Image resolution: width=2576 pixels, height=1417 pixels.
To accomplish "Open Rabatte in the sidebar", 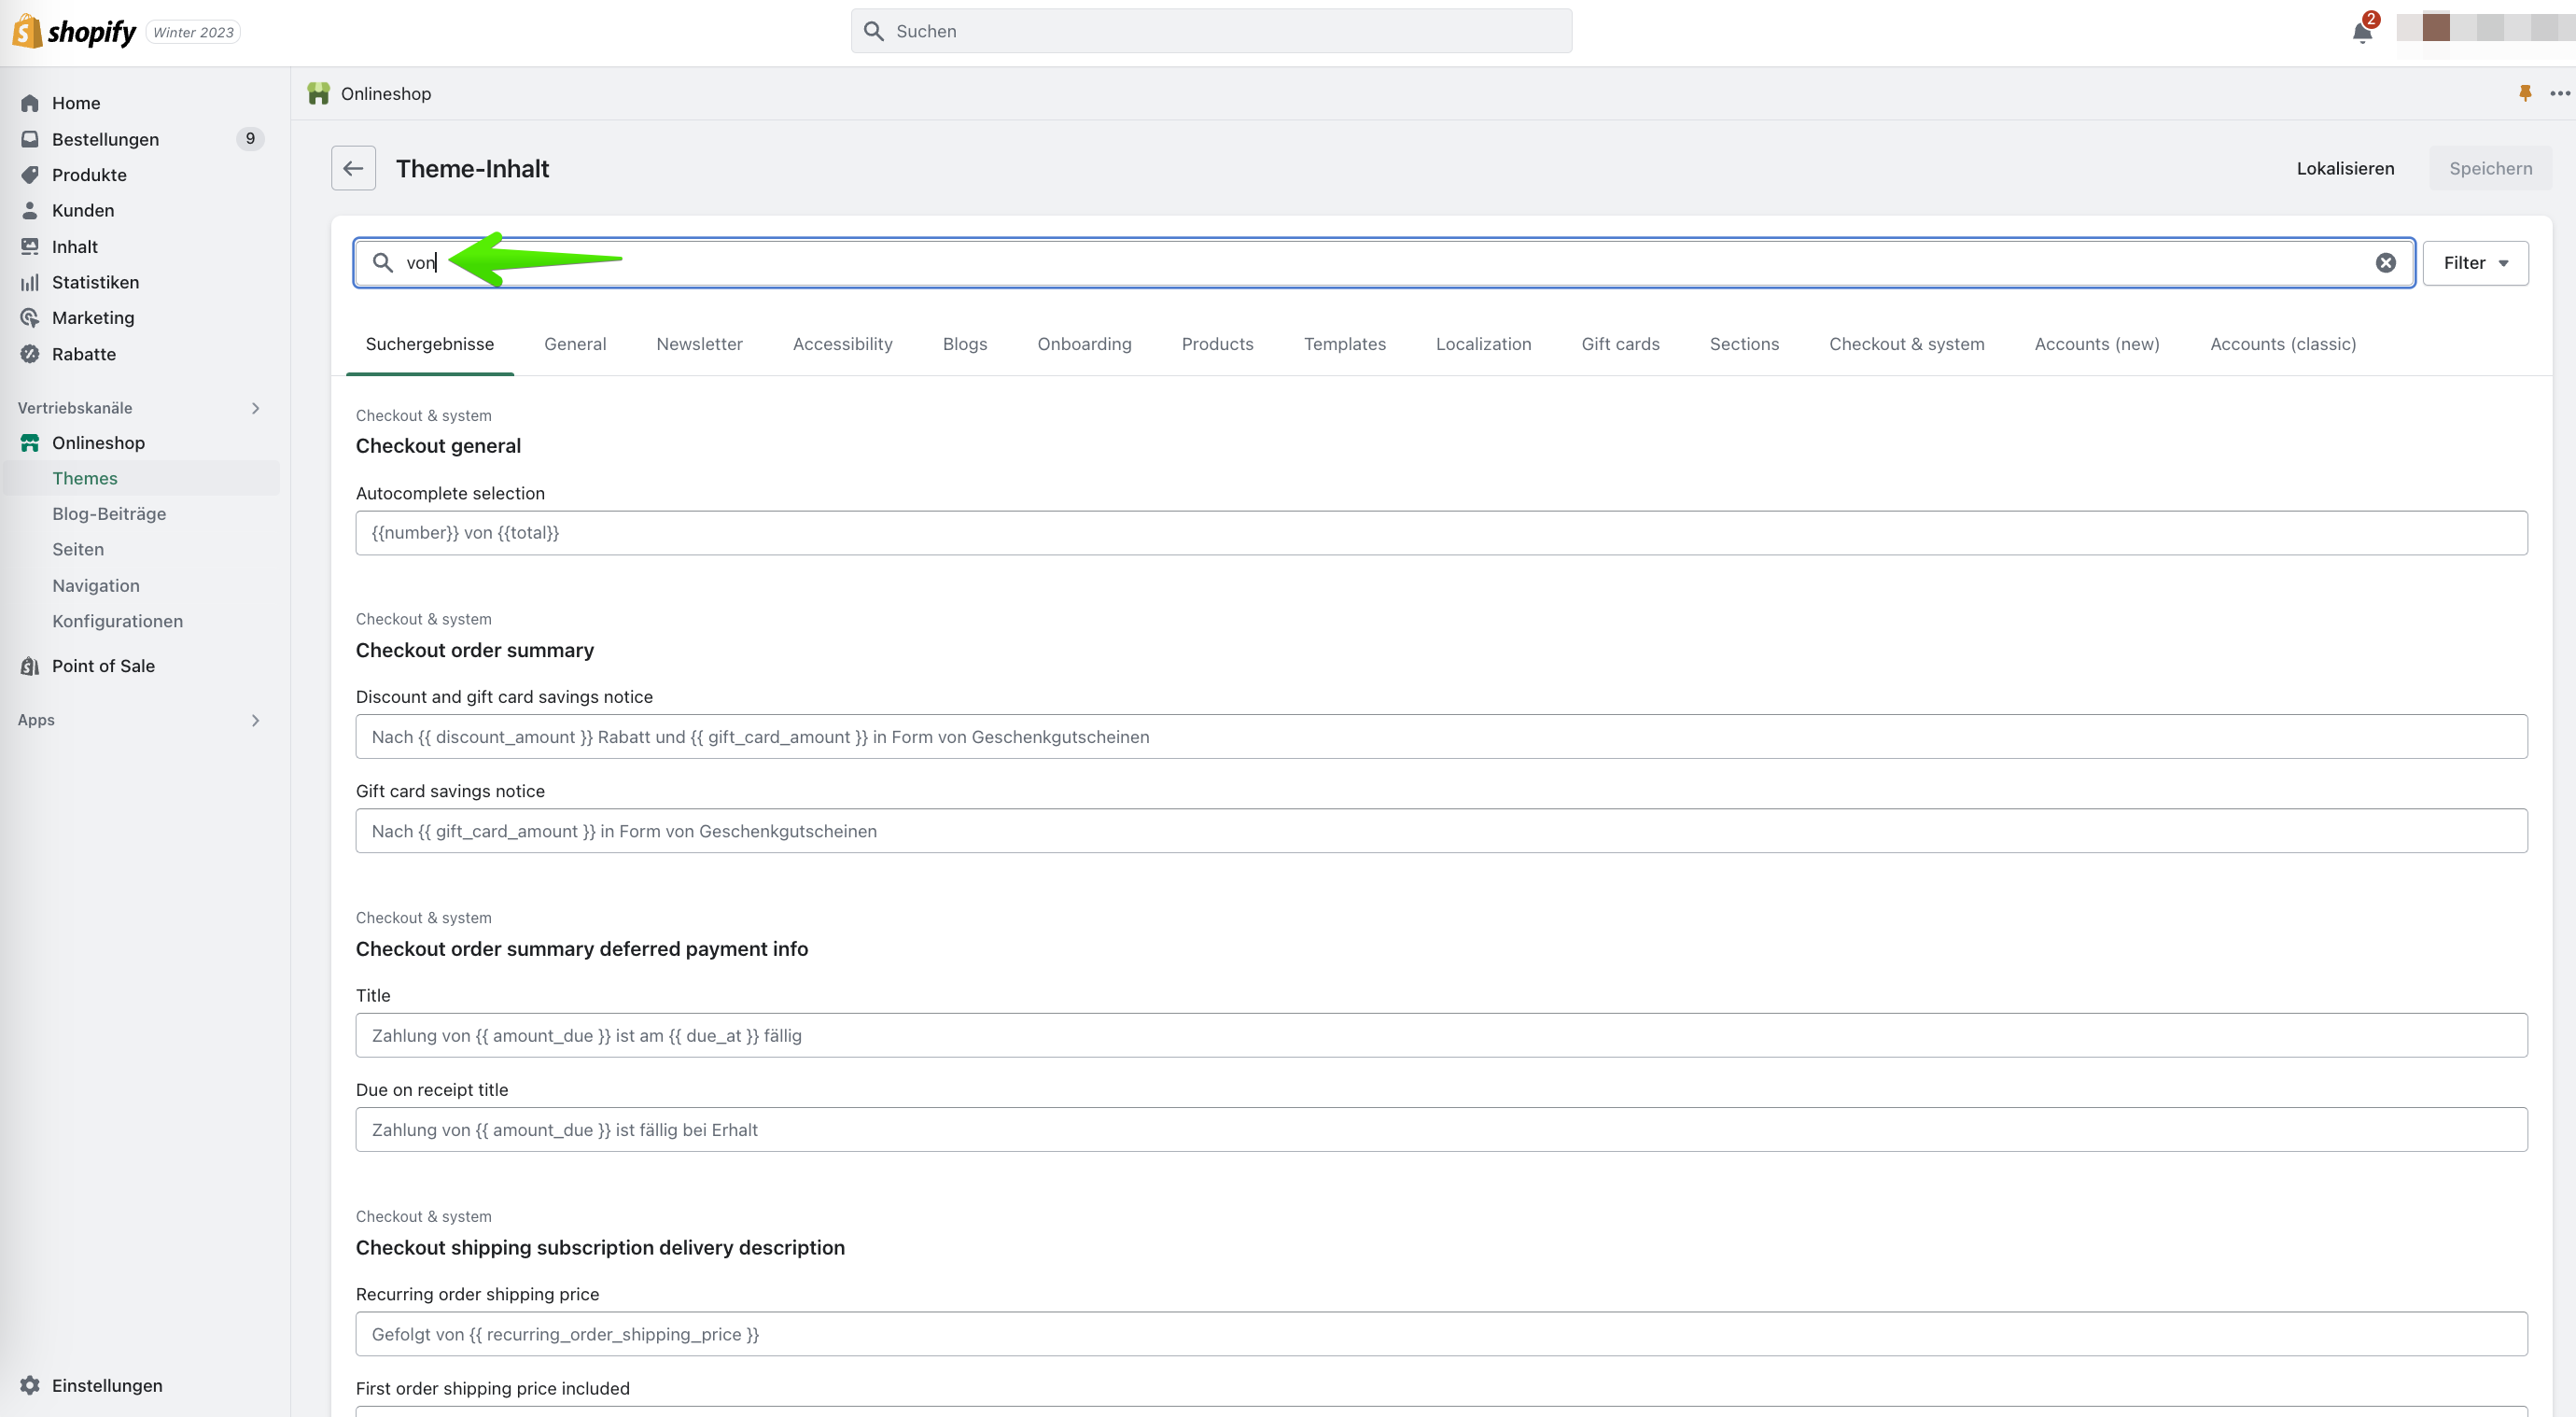I will pyautogui.click(x=83, y=354).
